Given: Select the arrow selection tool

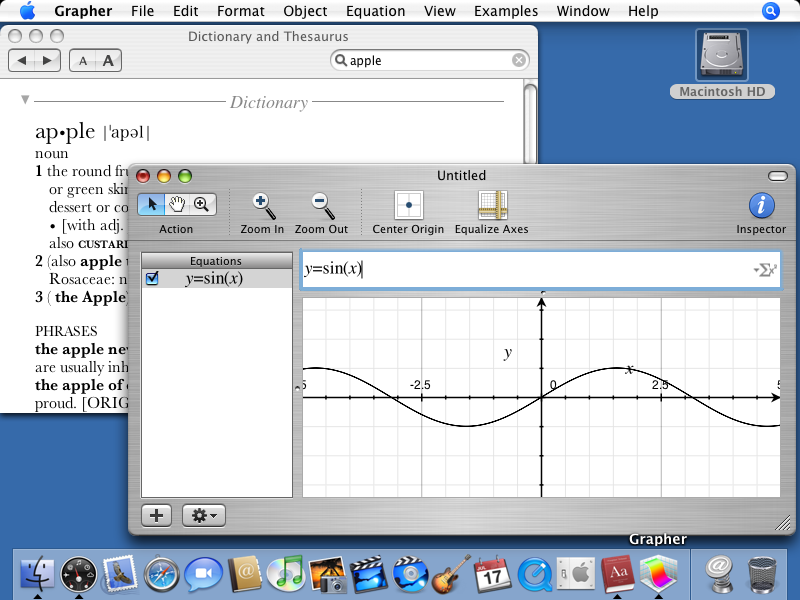Looking at the screenshot, I should tap(153, 204).
